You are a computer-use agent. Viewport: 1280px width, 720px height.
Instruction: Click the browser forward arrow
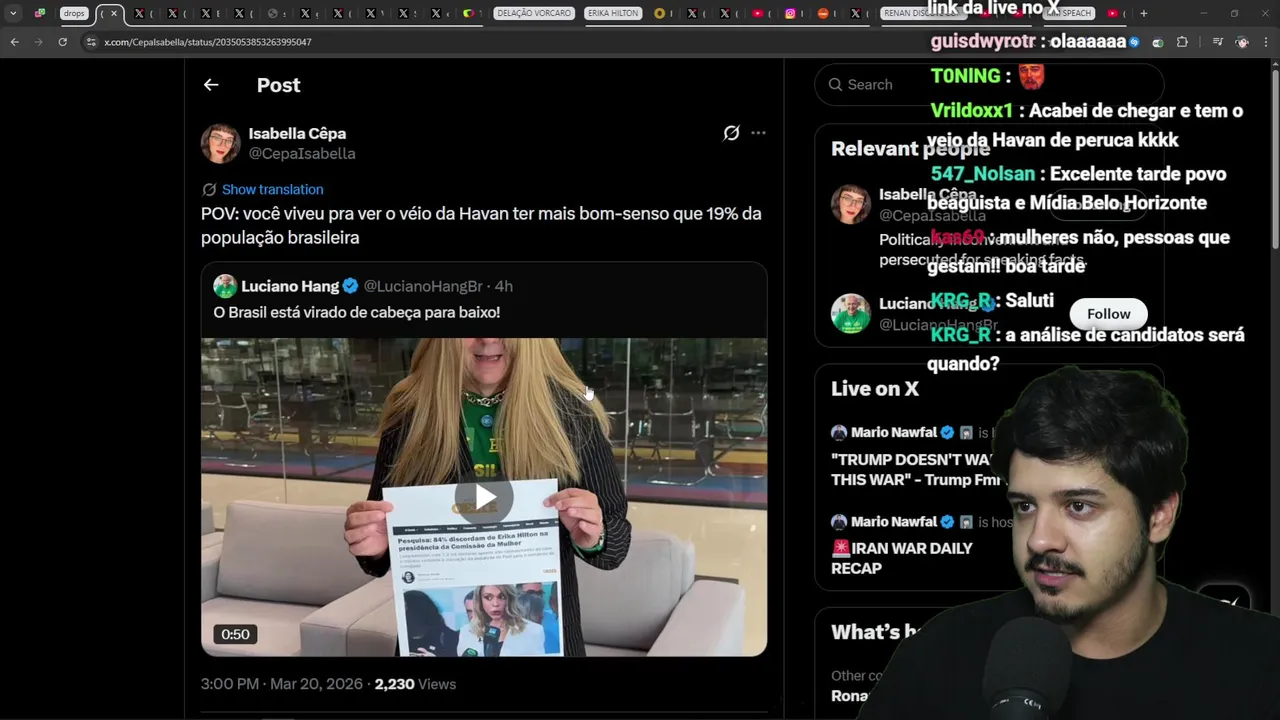coord(38,42)
